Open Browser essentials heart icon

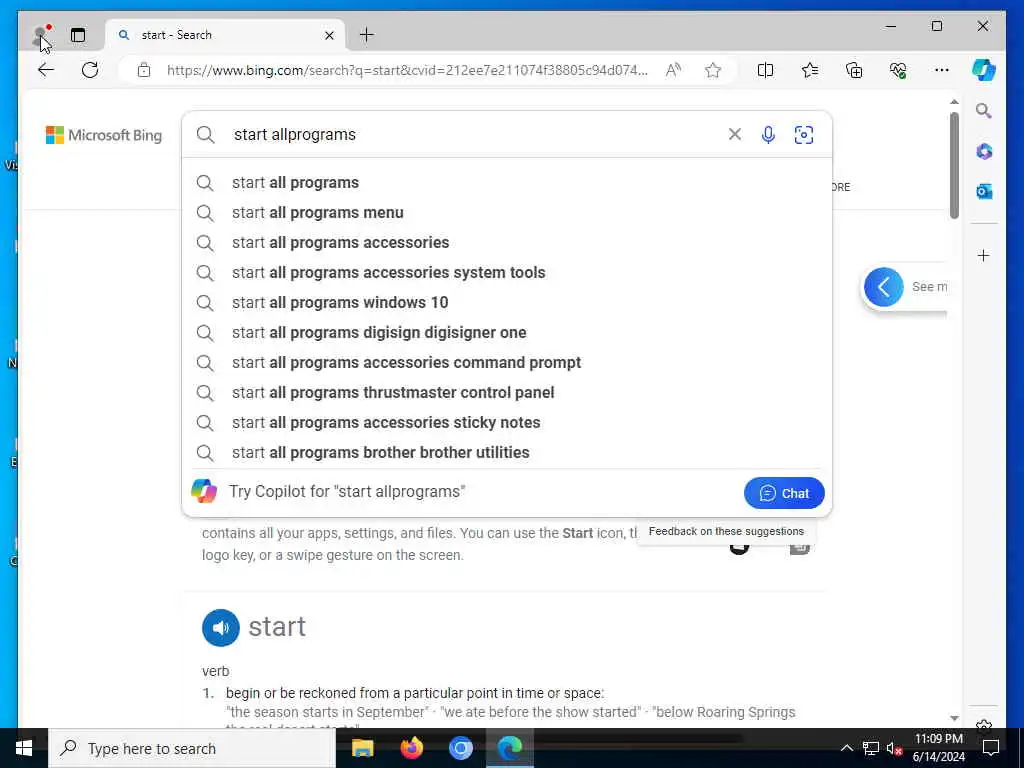898,70
